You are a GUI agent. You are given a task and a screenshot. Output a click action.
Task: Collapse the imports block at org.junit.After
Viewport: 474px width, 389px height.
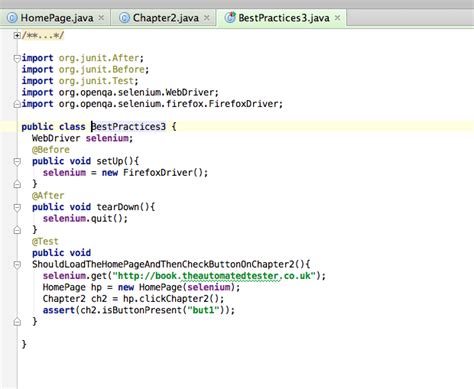click(17, 58)
